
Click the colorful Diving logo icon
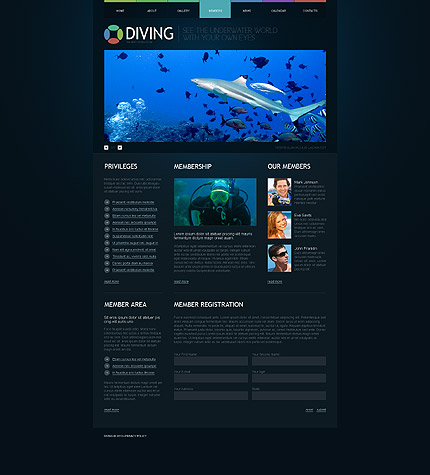coord(113,34)
